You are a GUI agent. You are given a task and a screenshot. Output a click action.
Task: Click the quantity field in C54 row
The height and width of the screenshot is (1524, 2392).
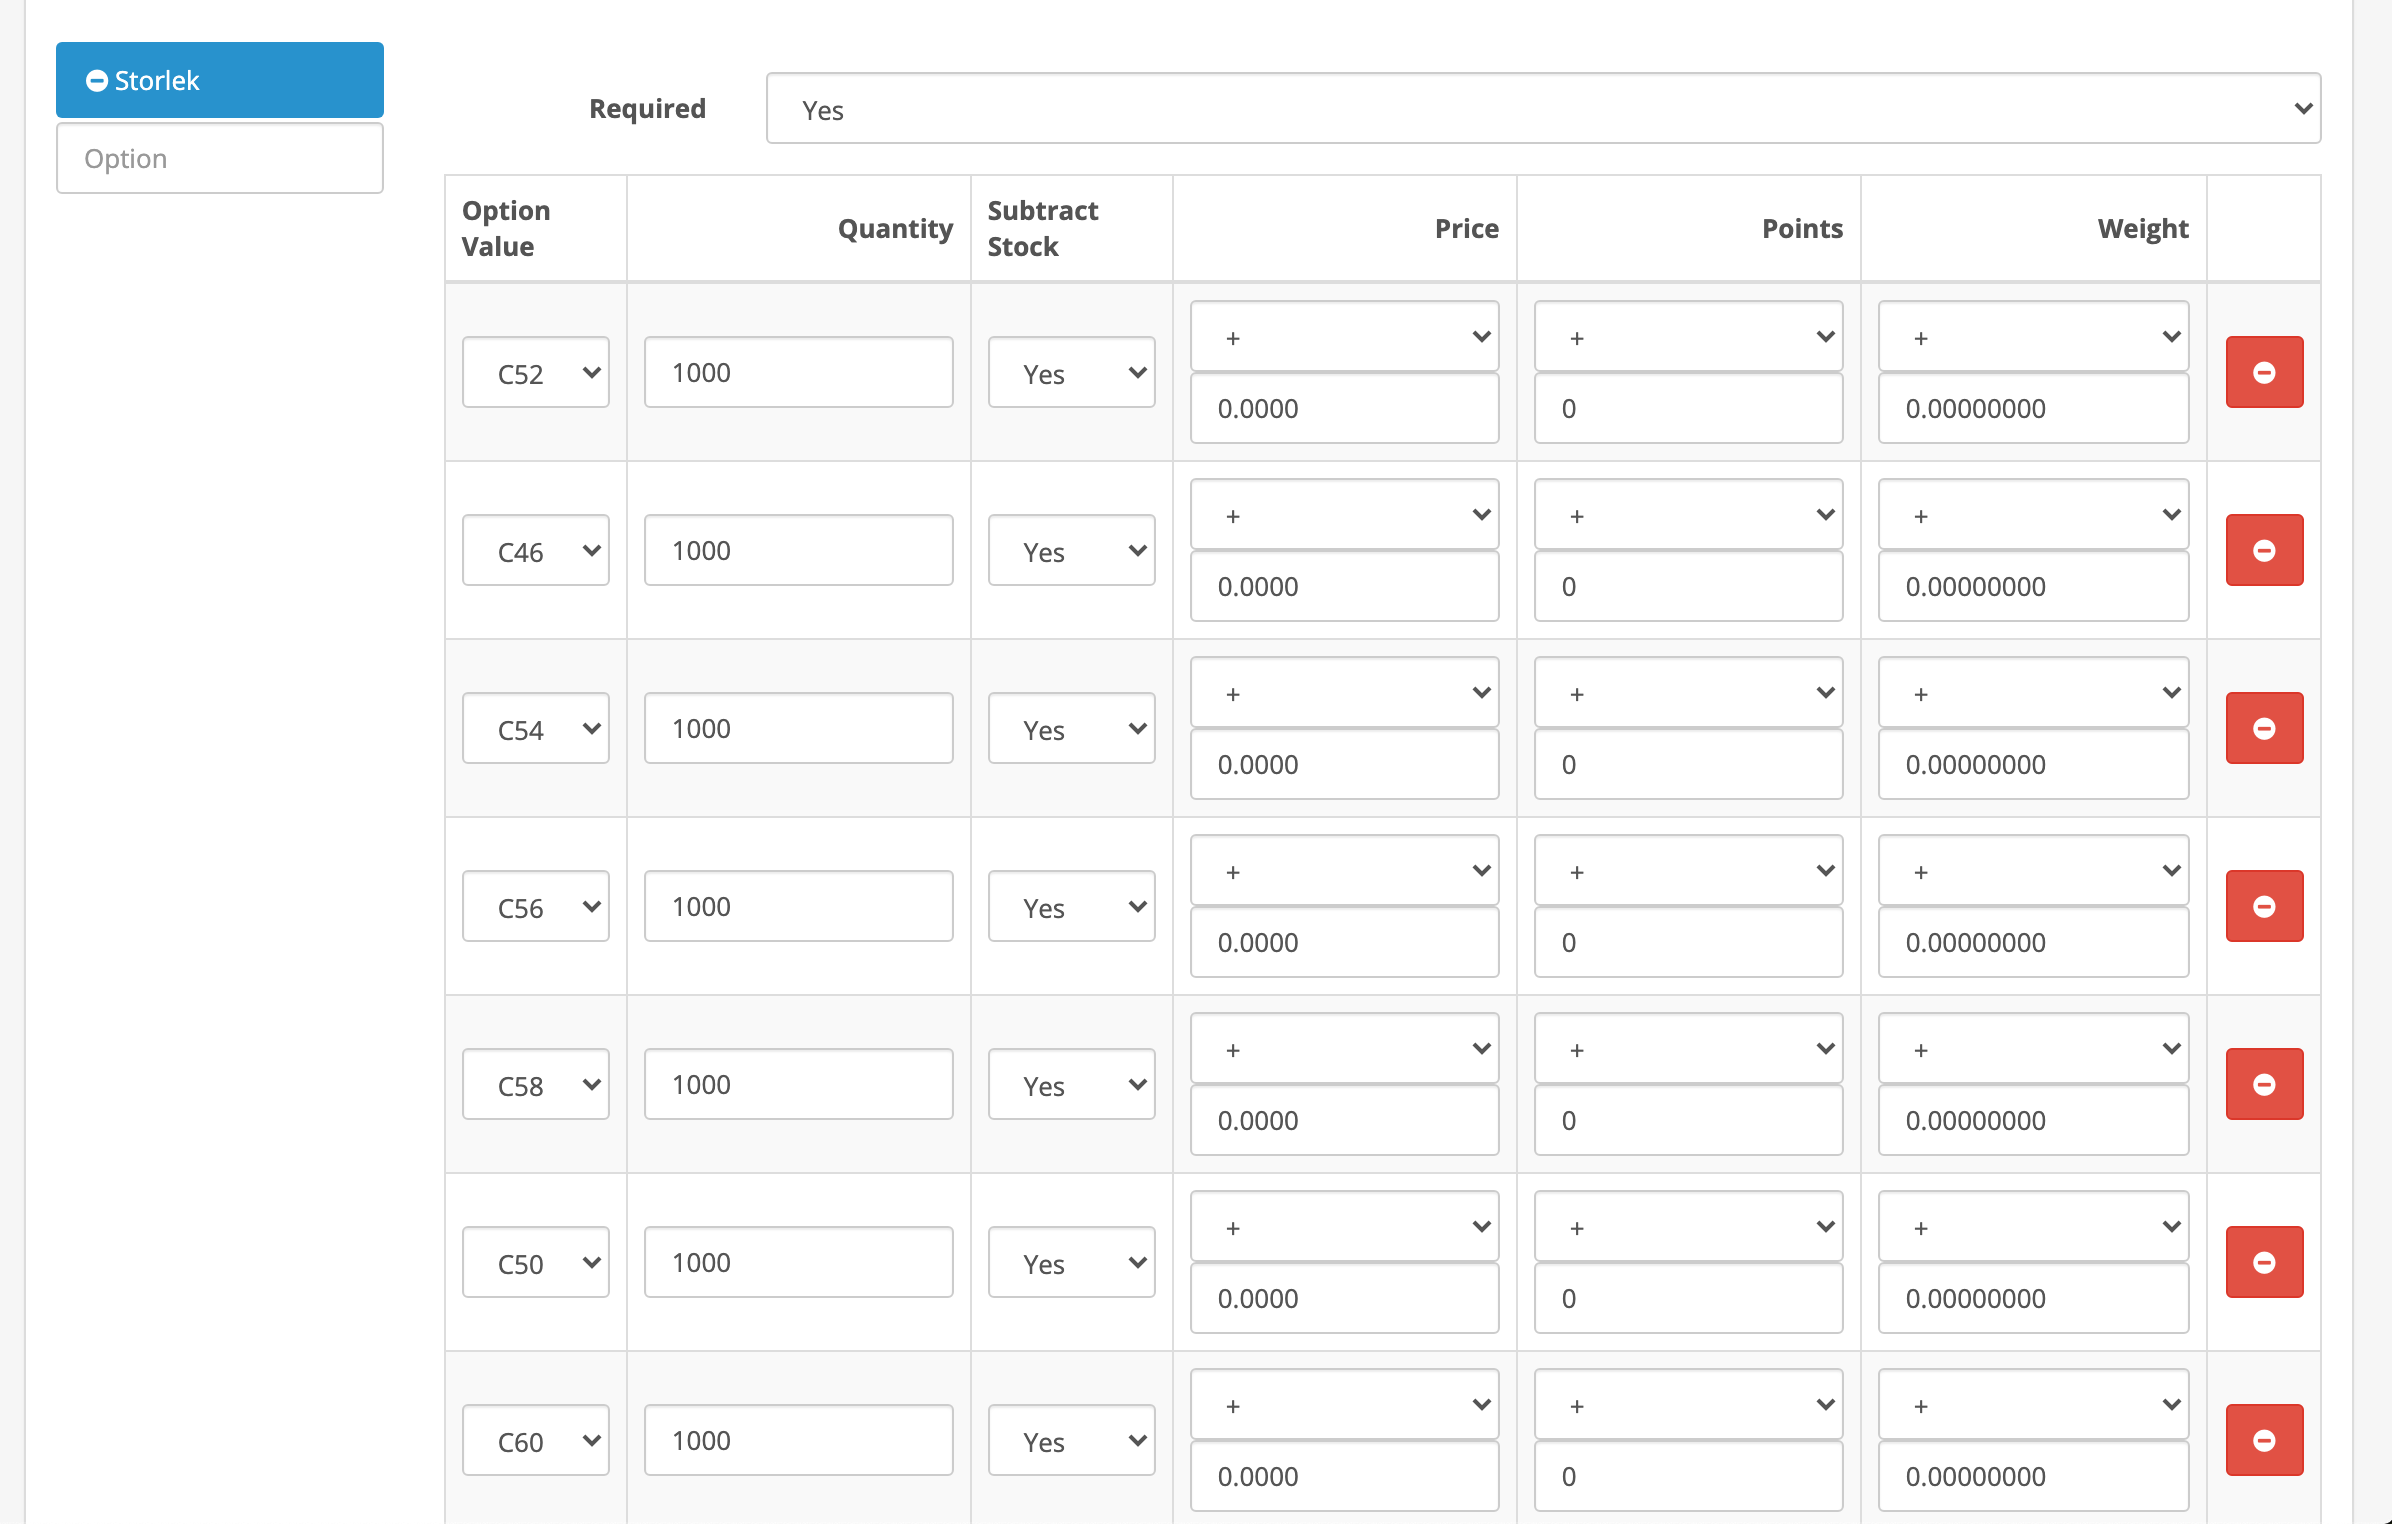(x=799, y=728)
